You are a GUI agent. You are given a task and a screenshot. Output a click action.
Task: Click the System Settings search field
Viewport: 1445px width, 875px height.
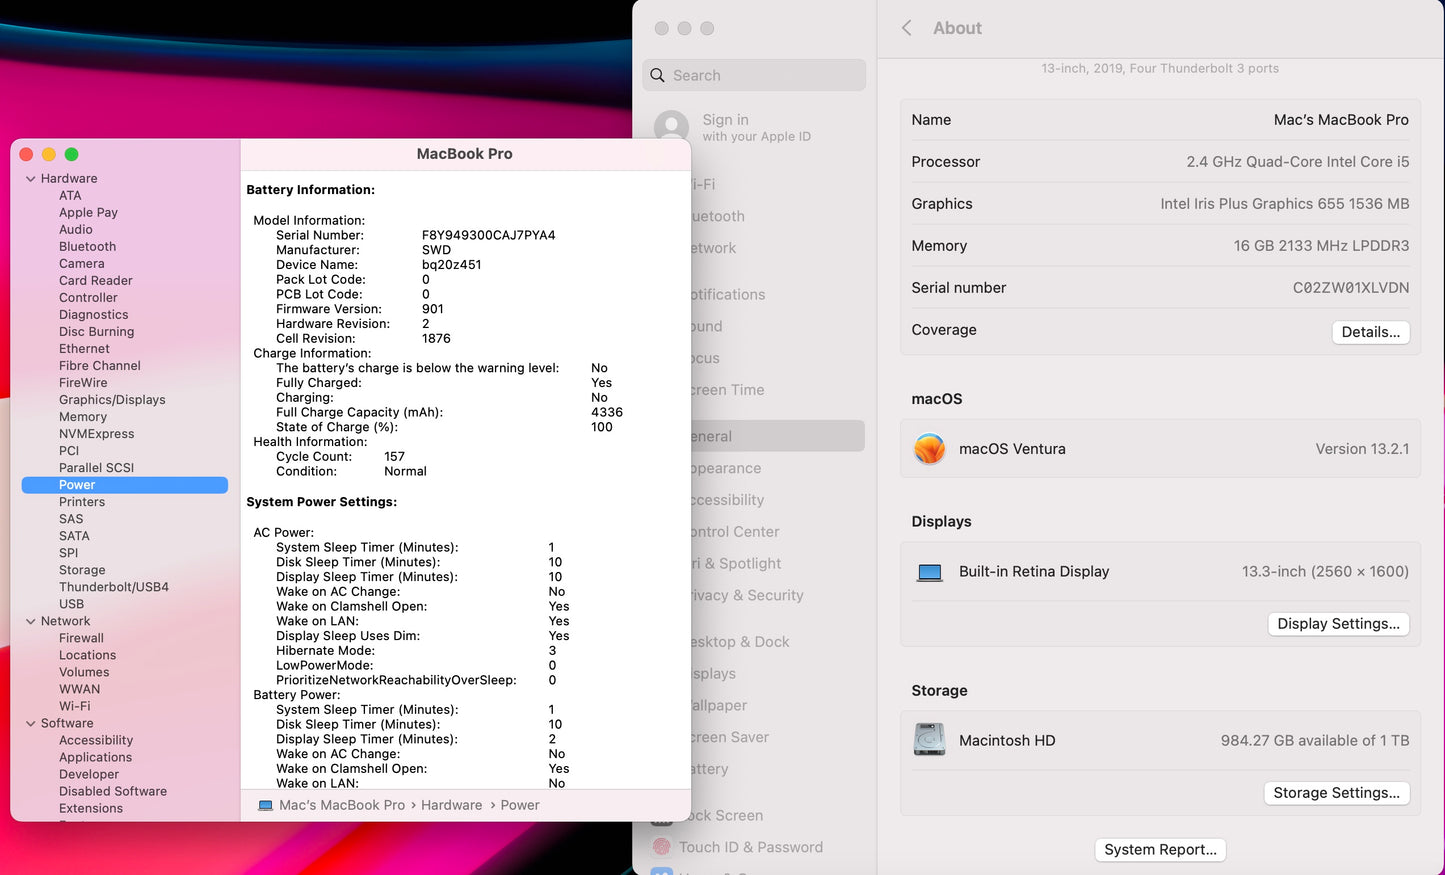pos(755,75)
